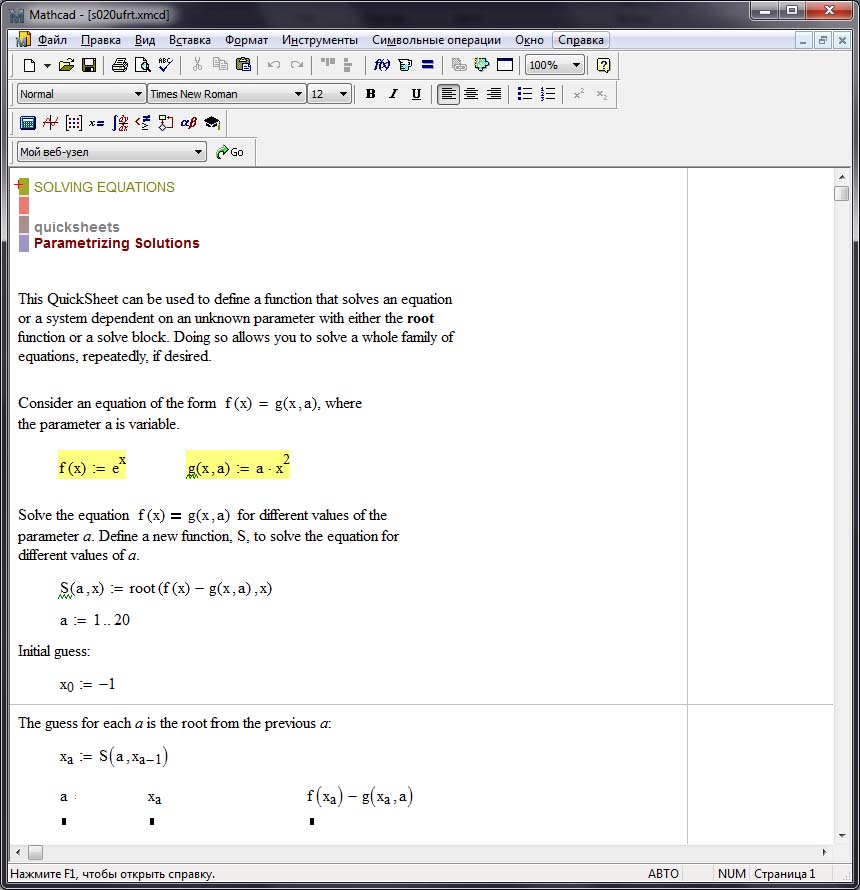Align regions vertically down

[348, 65]
